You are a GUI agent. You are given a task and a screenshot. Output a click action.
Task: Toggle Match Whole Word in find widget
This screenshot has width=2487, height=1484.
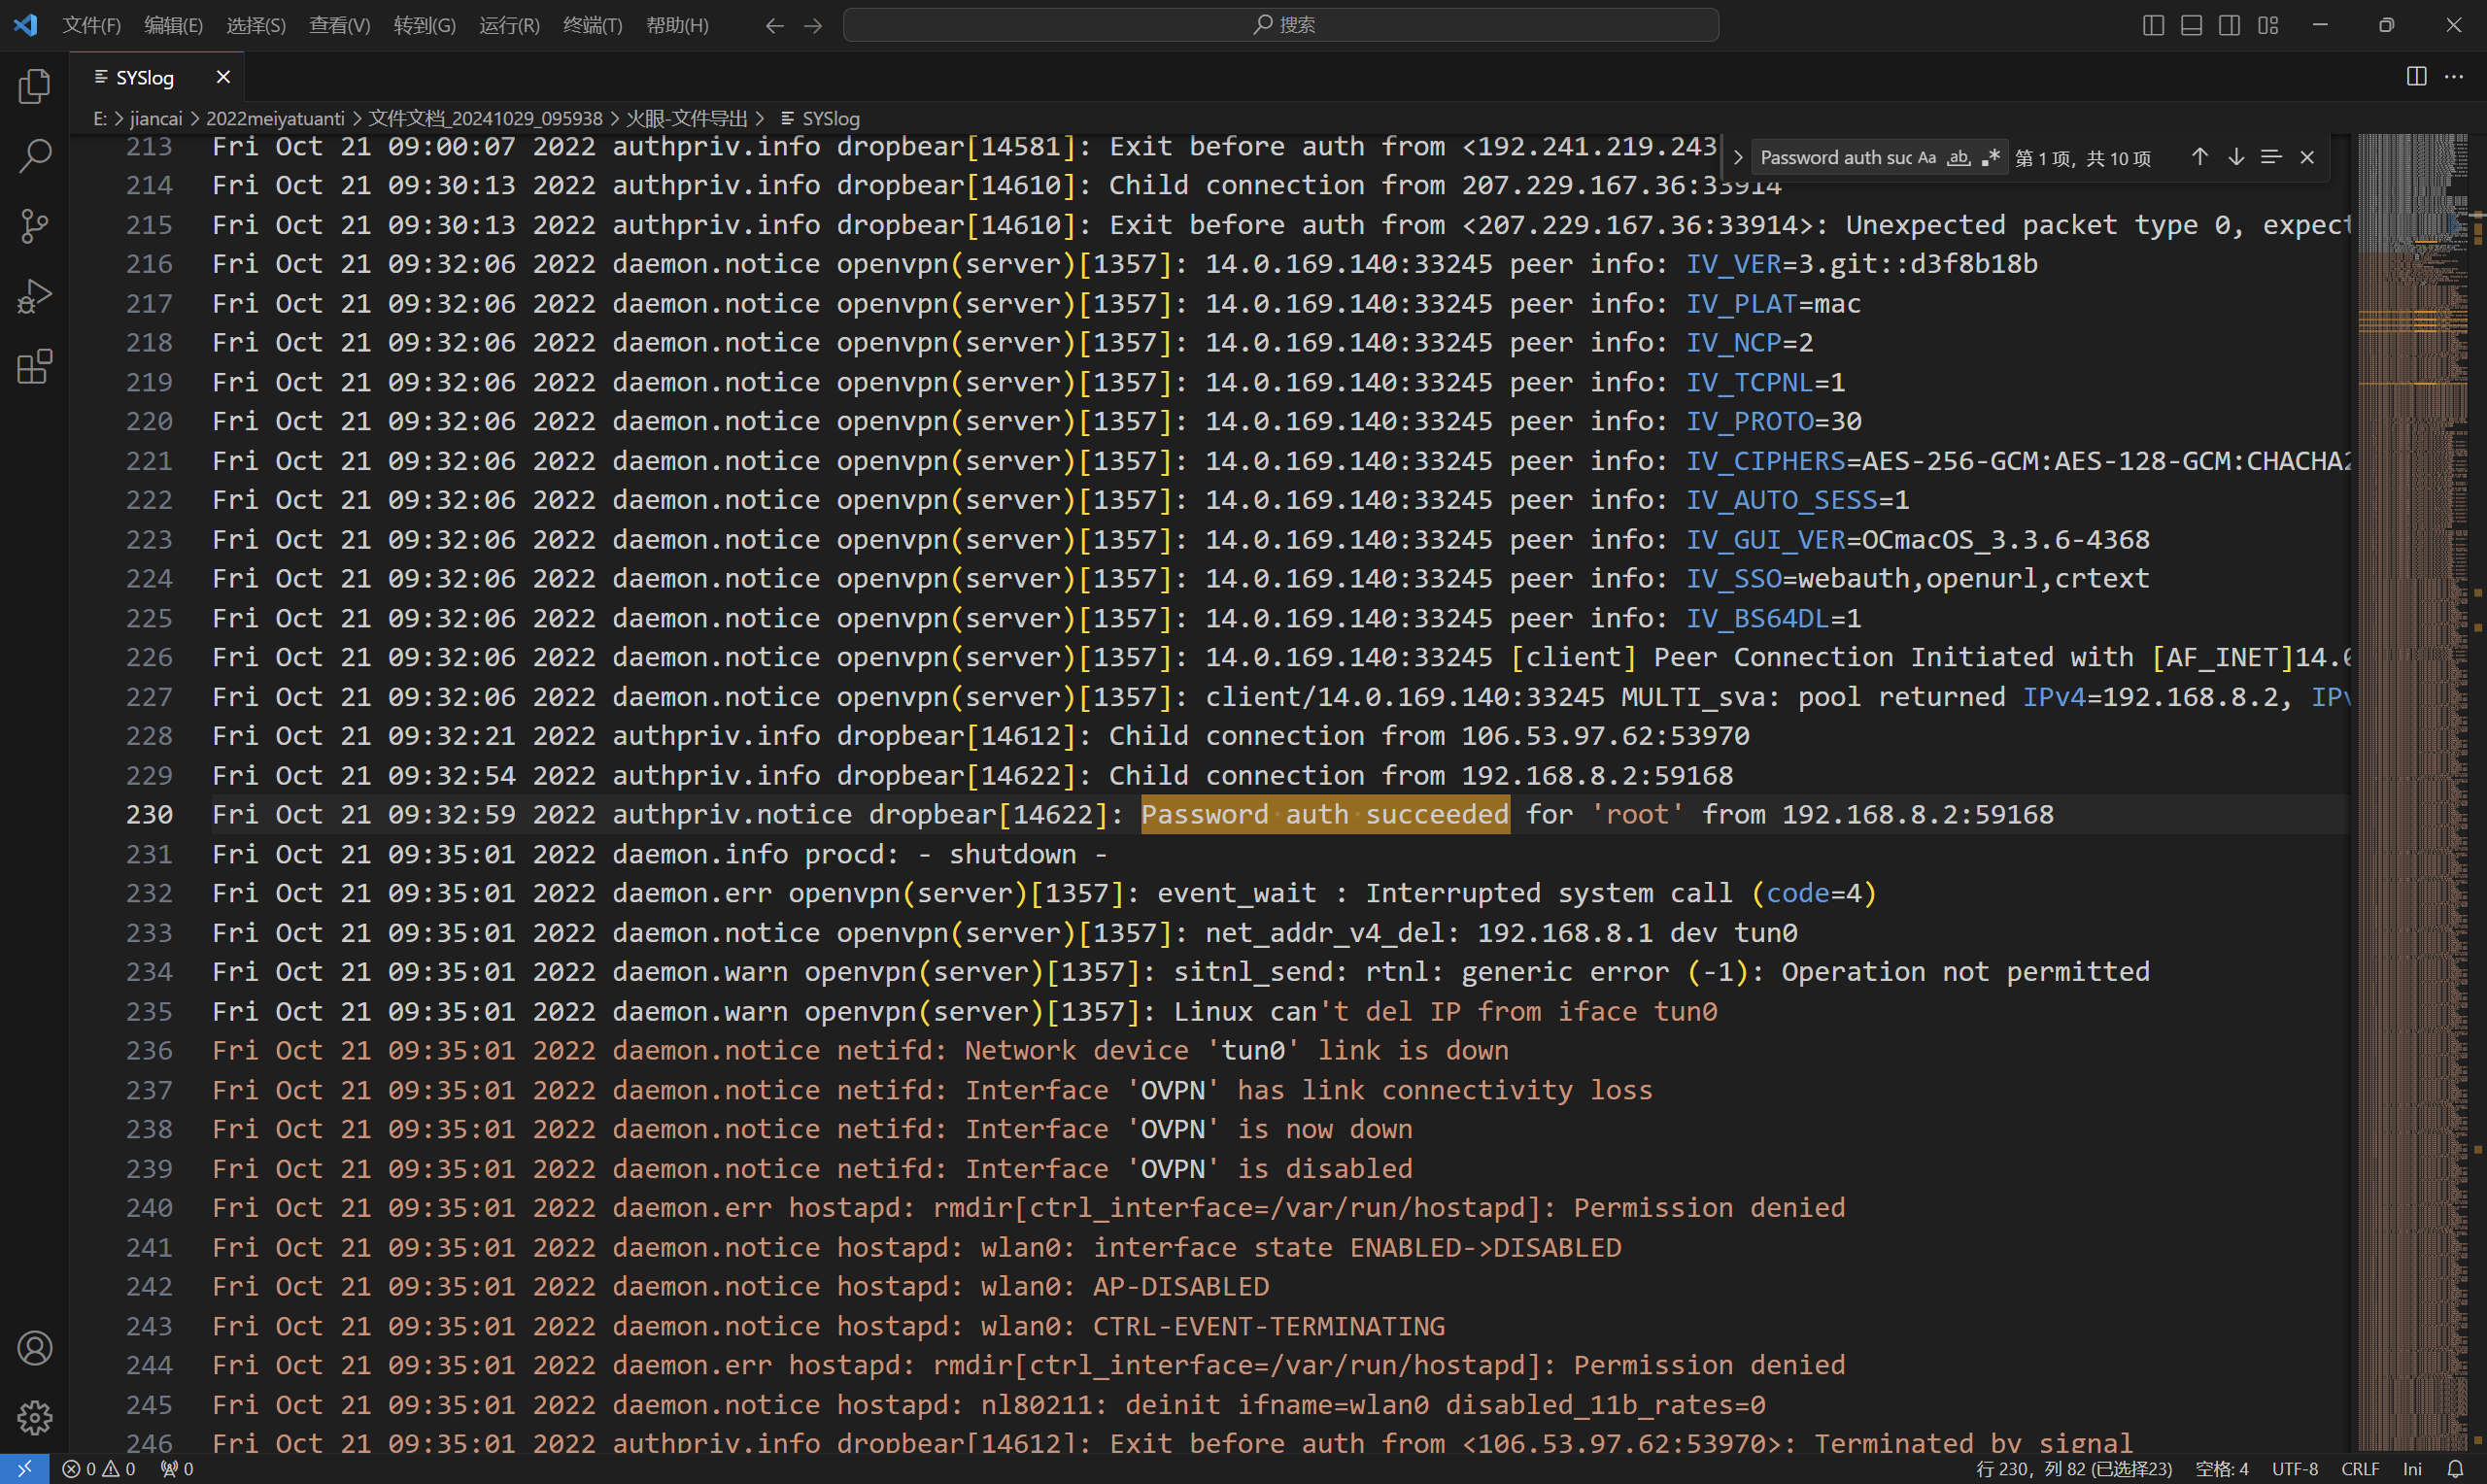[1959, 157]
